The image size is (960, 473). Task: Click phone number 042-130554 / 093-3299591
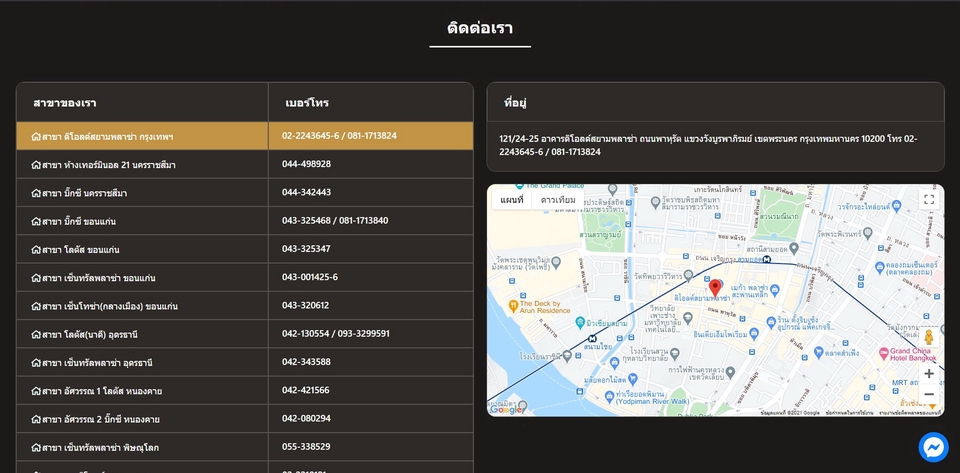tap(336, 333)
